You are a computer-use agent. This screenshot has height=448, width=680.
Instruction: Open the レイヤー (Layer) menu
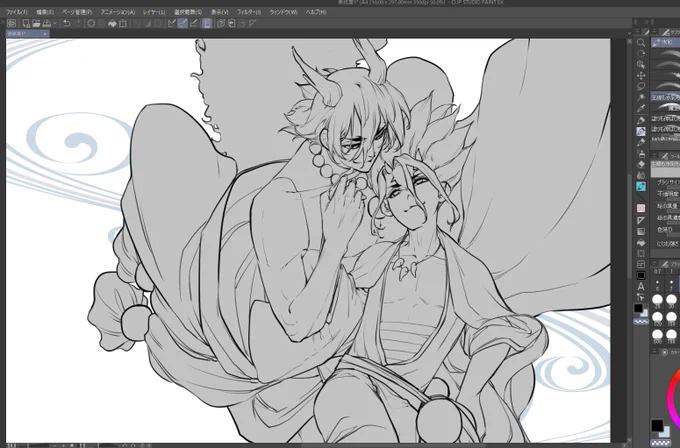tap(154, 12)
